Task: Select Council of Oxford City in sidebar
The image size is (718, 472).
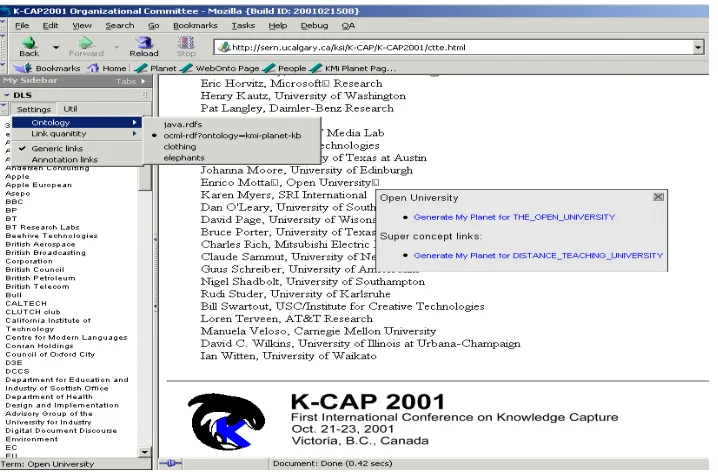Action: 50,354
